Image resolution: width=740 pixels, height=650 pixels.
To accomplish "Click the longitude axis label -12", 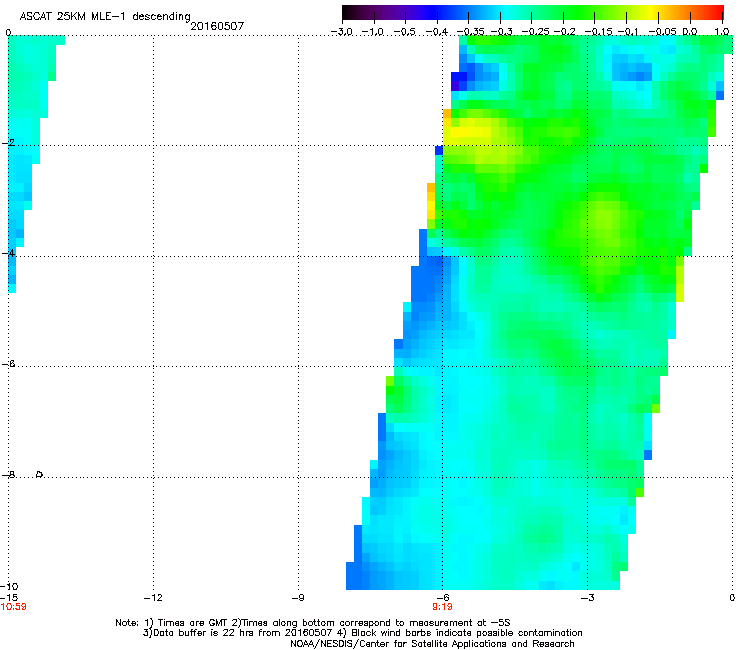I will [x=153, y=598].
